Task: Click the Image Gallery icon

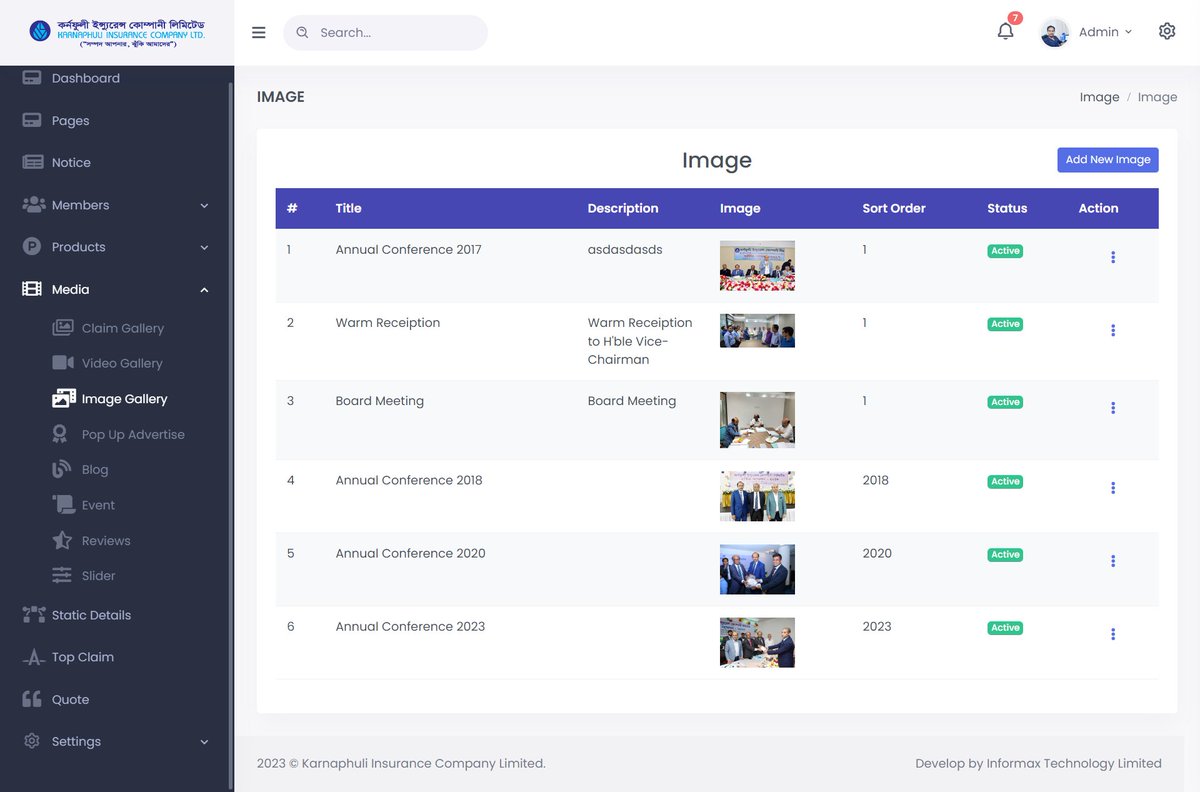Action: pos(63,398)
